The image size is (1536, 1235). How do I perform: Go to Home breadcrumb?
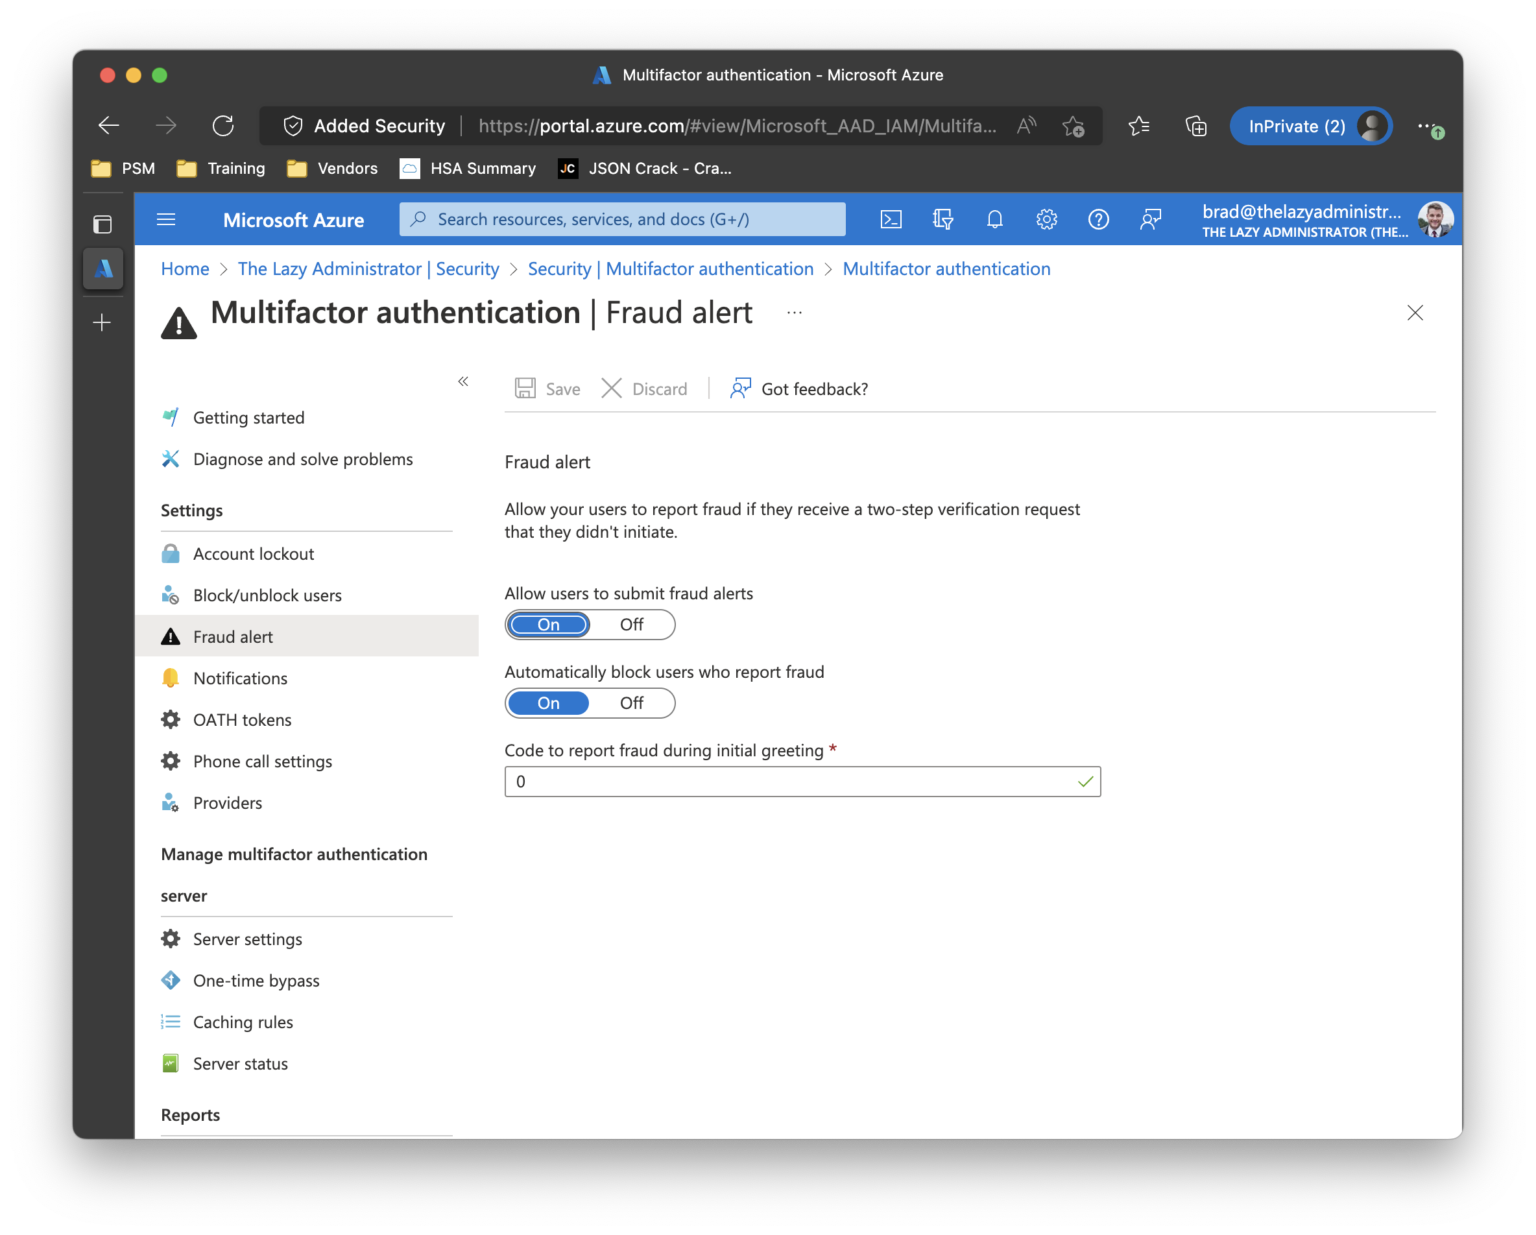coord(185,269)
